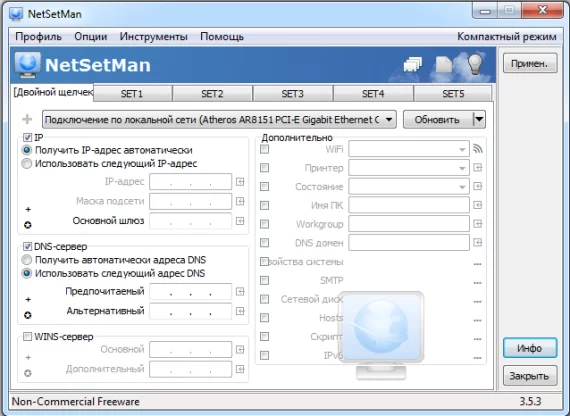
Task: Enable the WINS-сервер checkbox
Action: click(27, 337)
